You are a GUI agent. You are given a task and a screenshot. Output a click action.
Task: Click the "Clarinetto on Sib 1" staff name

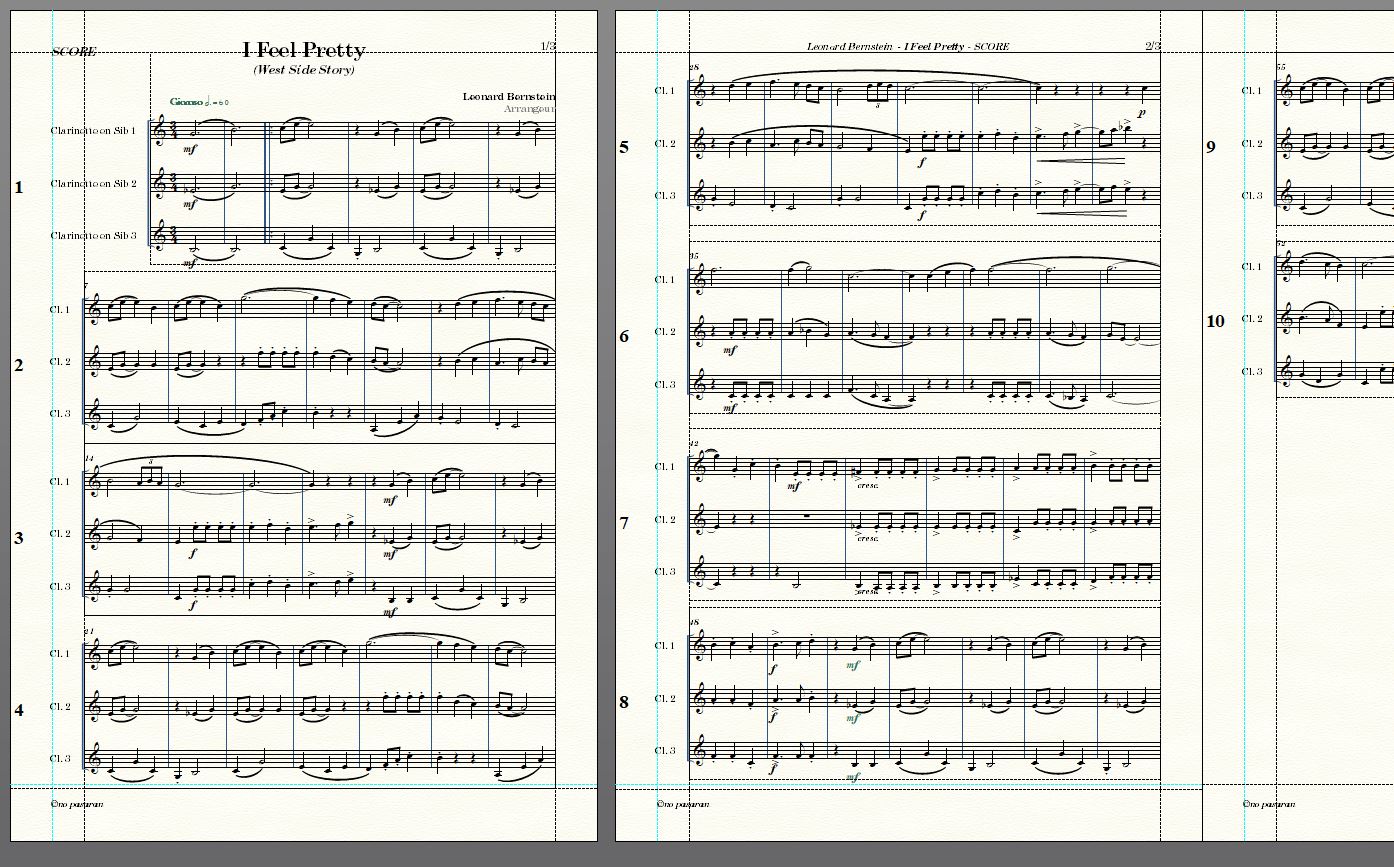tap(93, 131)
